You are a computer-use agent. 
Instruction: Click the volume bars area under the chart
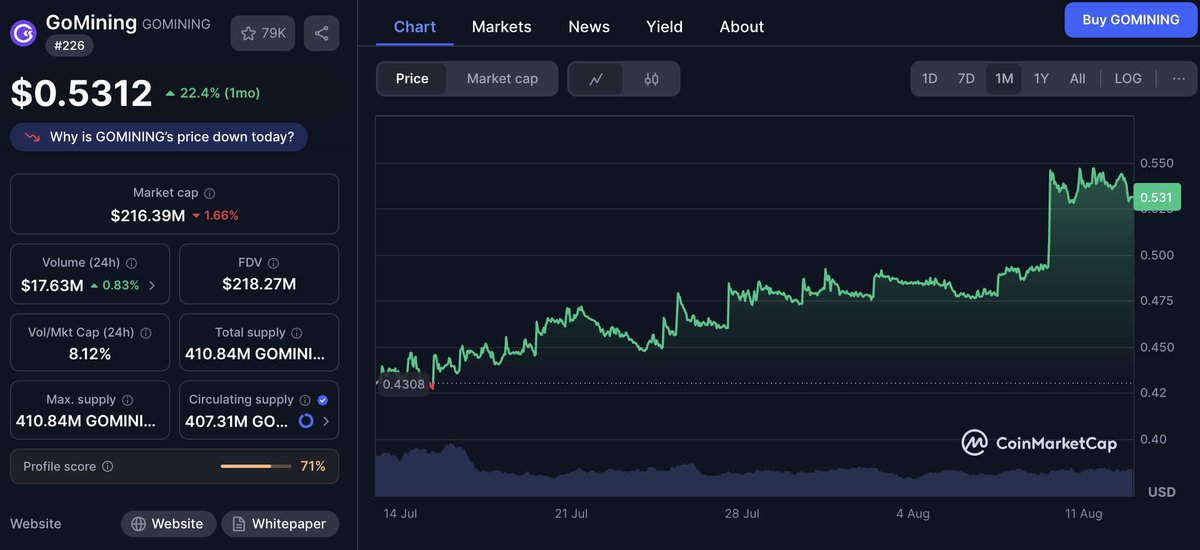pyautogui.click(x=755, y=472)
